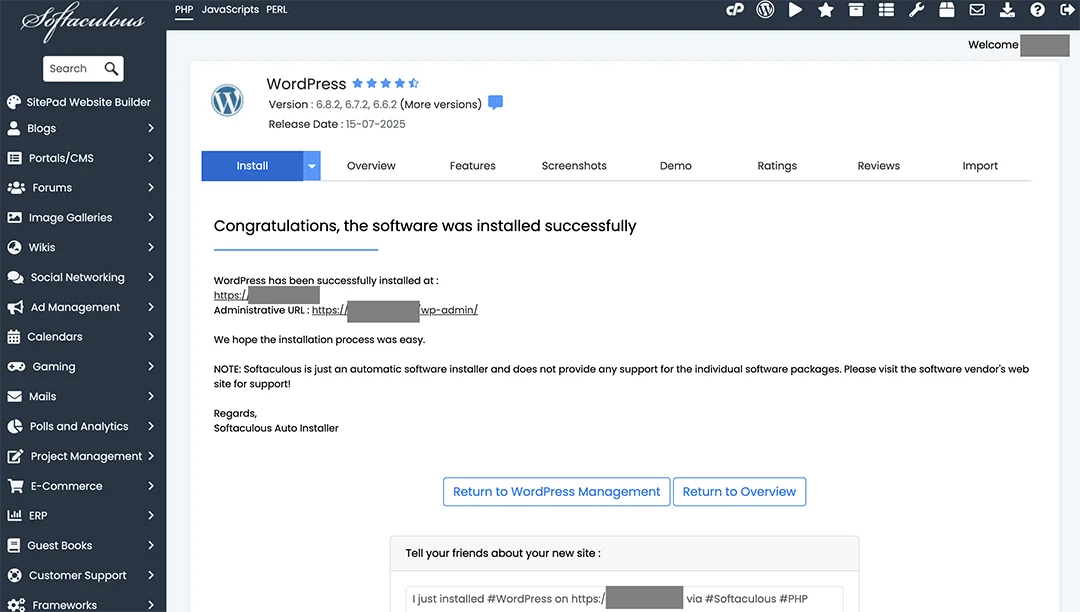1080x612 pixels.
Task: Select the Import tab
Action: coord(980,166)
